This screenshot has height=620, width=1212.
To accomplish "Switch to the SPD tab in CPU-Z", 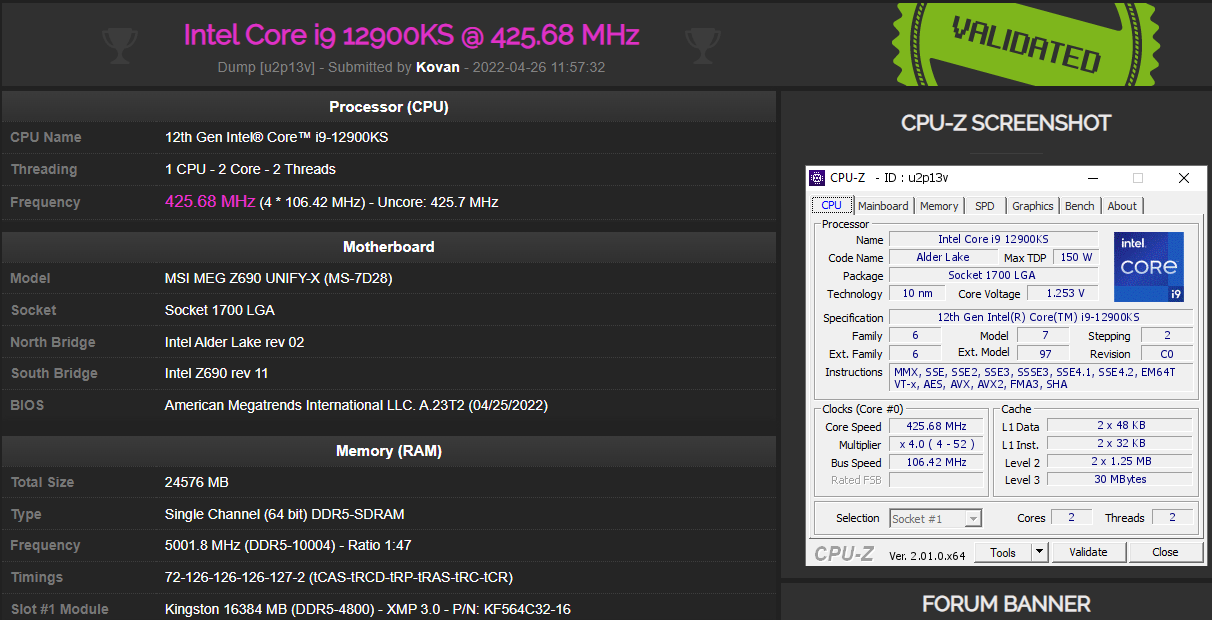I will click(985, 206).
